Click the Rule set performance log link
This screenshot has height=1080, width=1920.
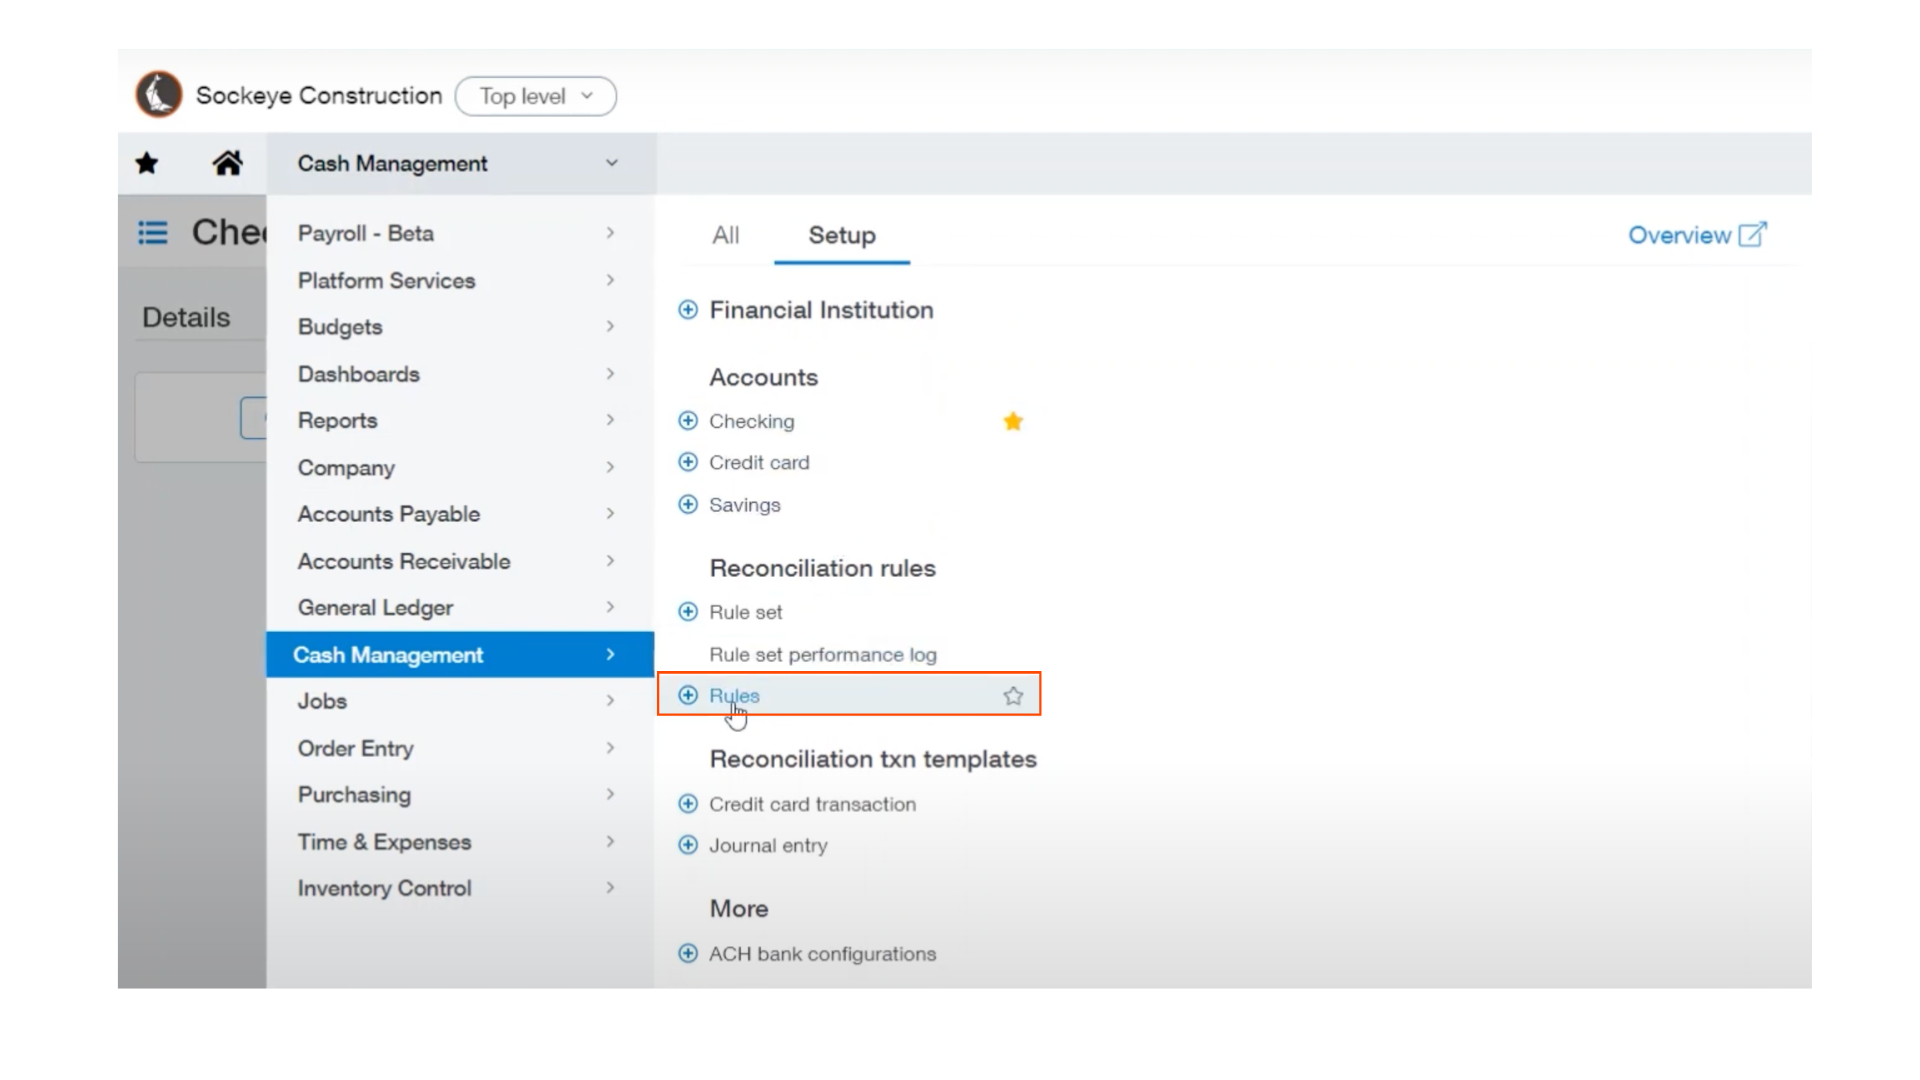click(x=823, y=654)
